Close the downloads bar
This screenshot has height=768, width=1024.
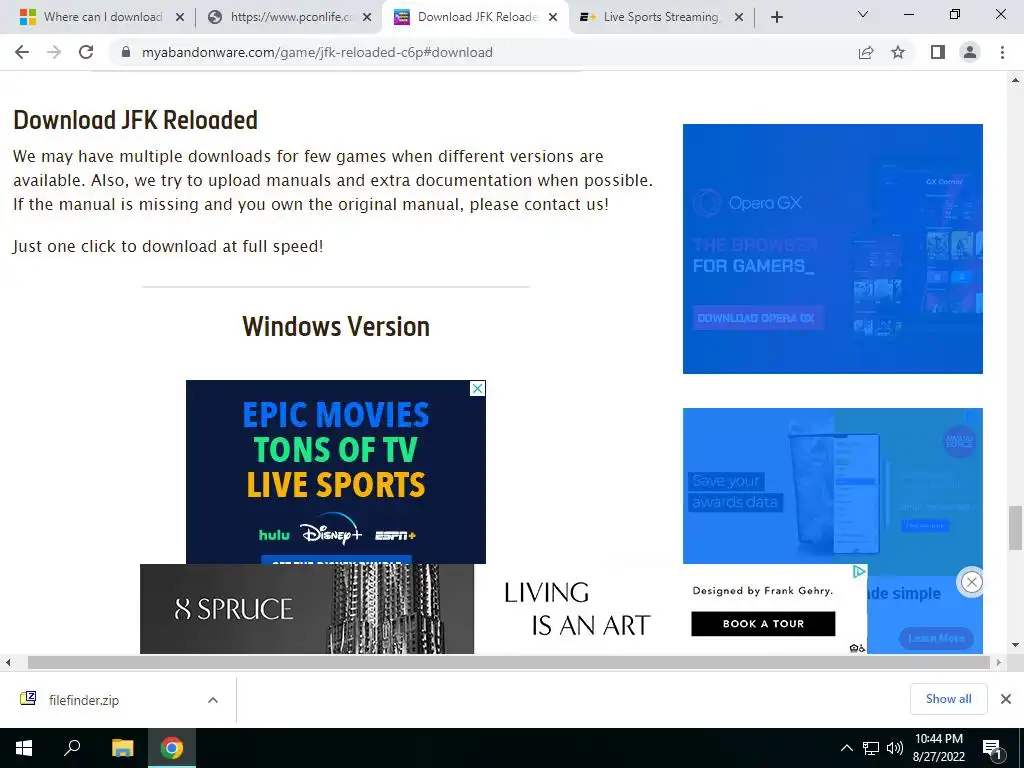(x=1006, y=699)
